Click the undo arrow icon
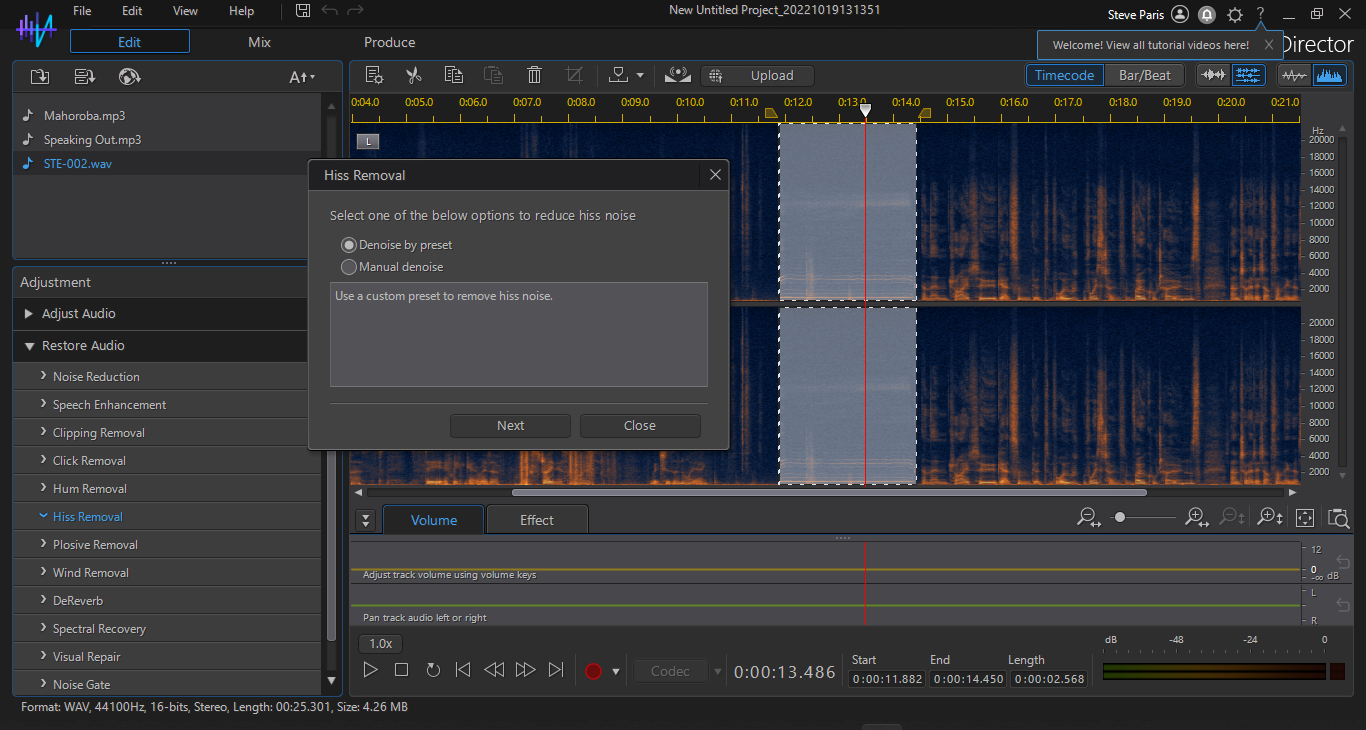The width and height of the screenshot is (1366, 730). point(330,11)
